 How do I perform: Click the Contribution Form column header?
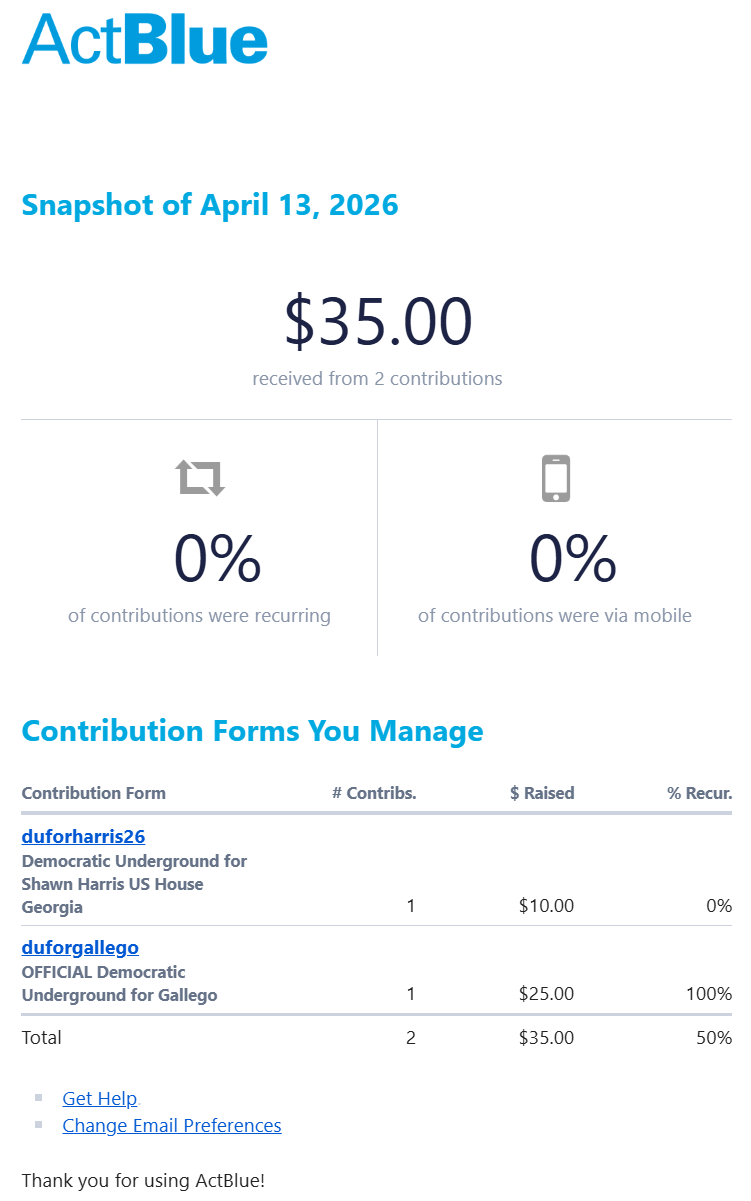pyautogui.click(x=94, y=793)
